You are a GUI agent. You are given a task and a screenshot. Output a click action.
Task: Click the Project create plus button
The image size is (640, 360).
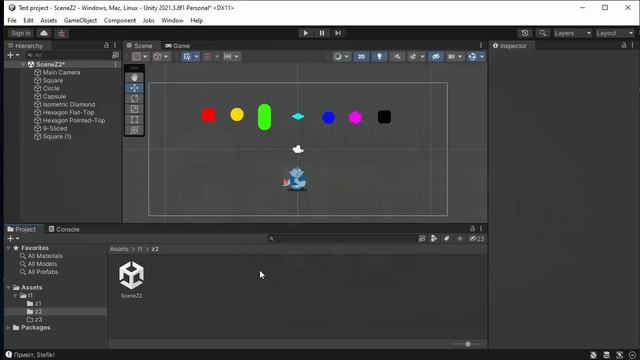coord(13,238)
